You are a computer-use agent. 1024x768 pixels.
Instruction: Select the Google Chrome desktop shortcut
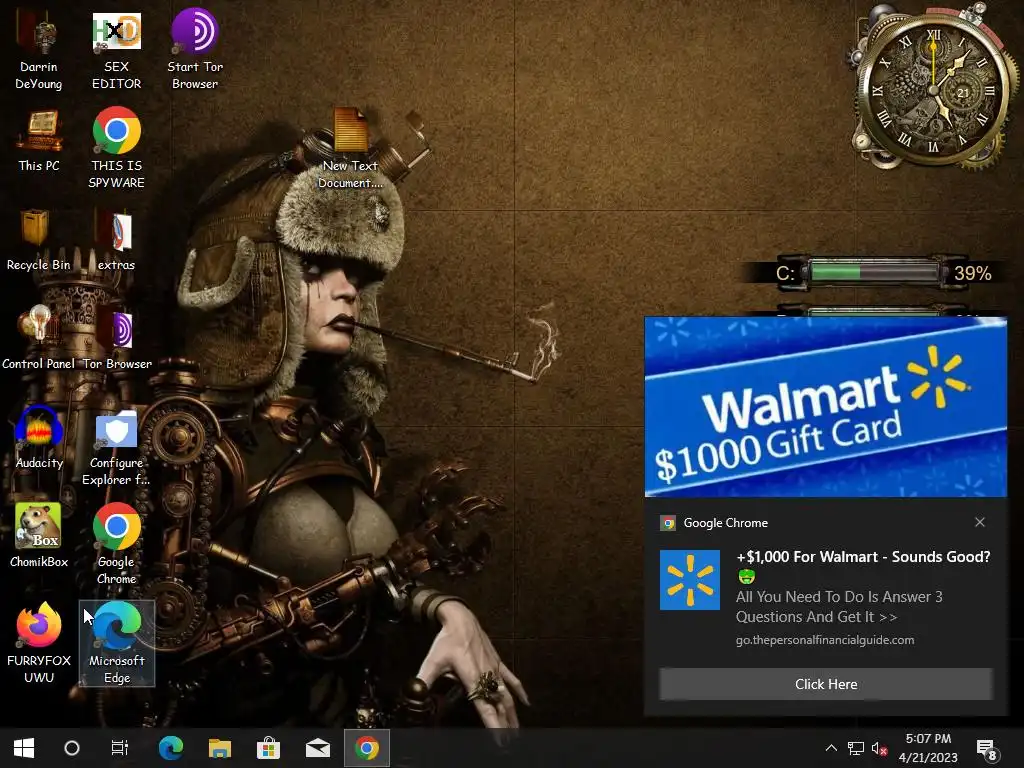(x=116, y=545)
